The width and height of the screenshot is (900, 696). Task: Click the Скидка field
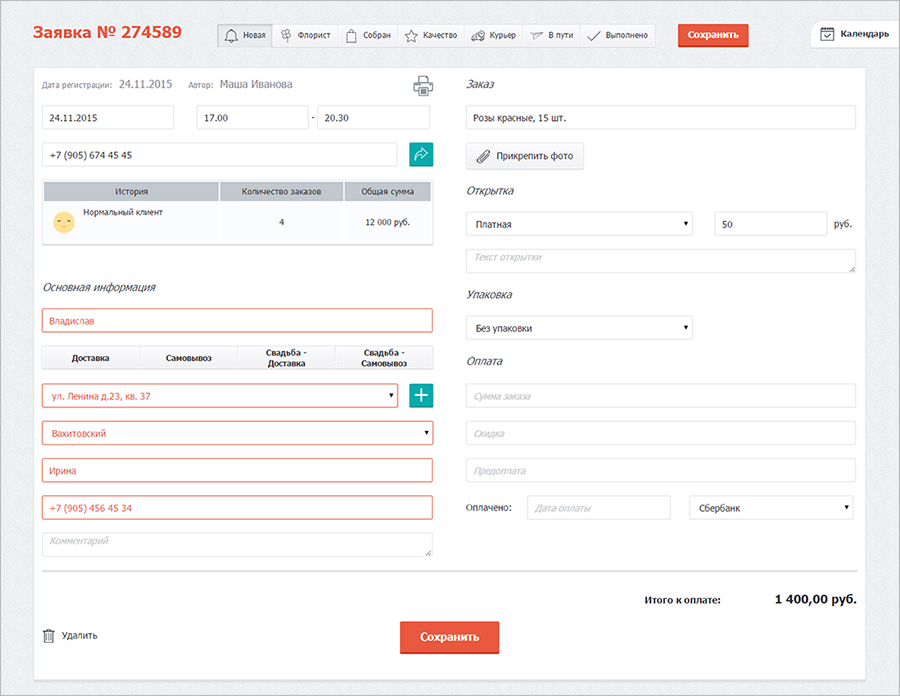[661, 433]
